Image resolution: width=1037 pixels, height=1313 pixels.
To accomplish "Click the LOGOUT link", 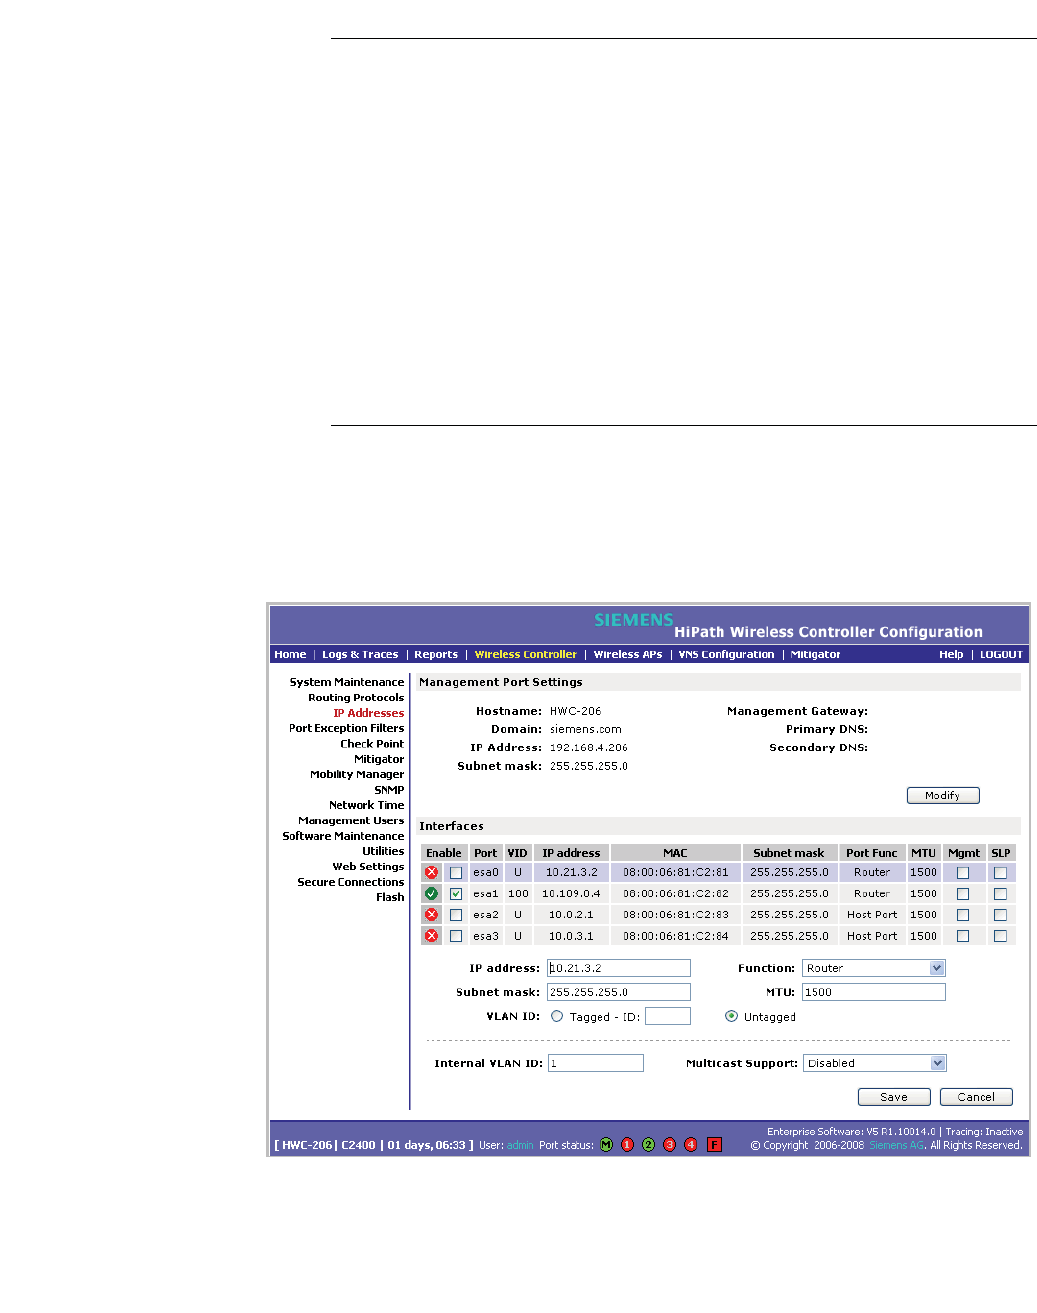I will [x=1001, y=654].
